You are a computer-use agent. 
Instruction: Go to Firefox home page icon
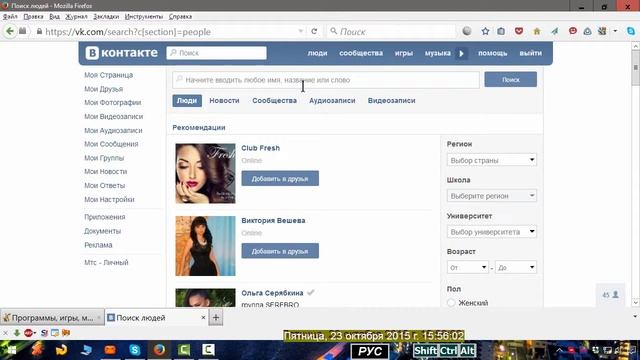point(537,31)
